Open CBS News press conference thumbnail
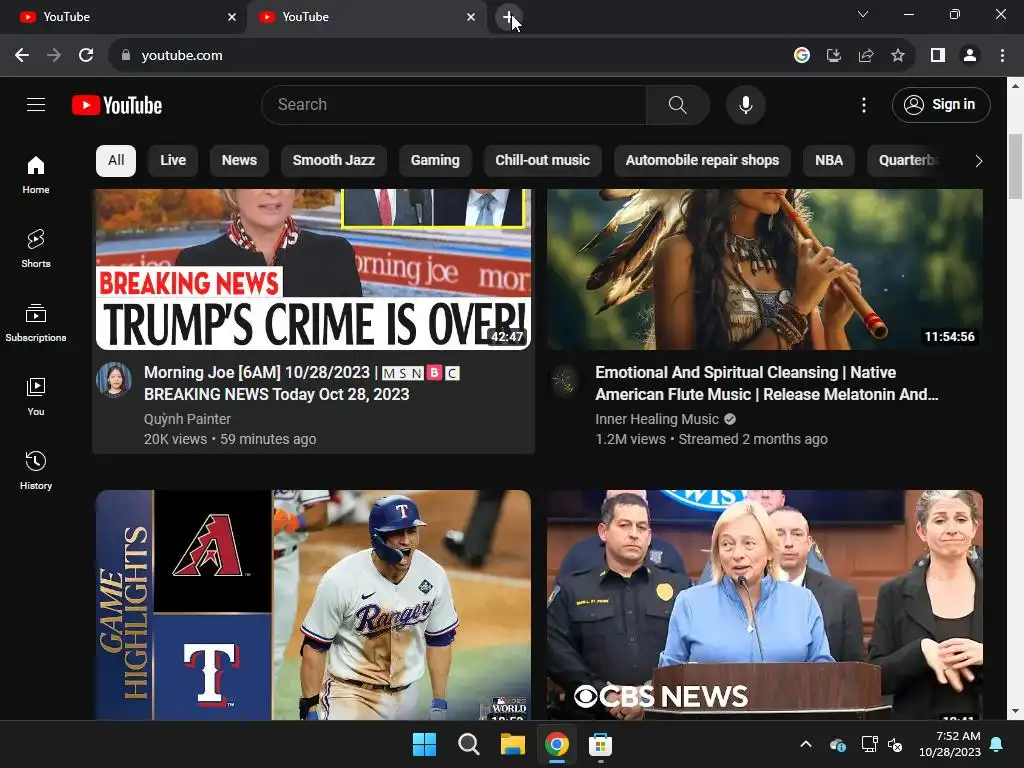The height and width of the screenshot is (768, 1024). 765,605
